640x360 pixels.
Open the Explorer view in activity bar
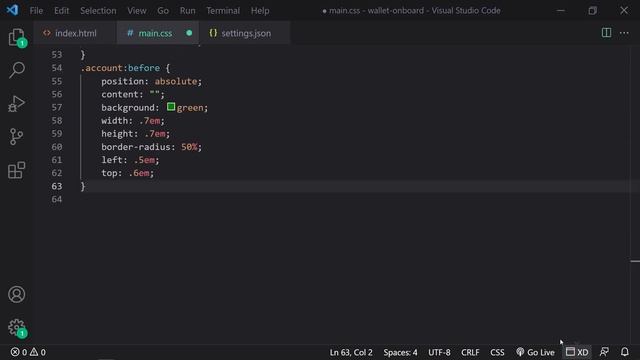16,37
